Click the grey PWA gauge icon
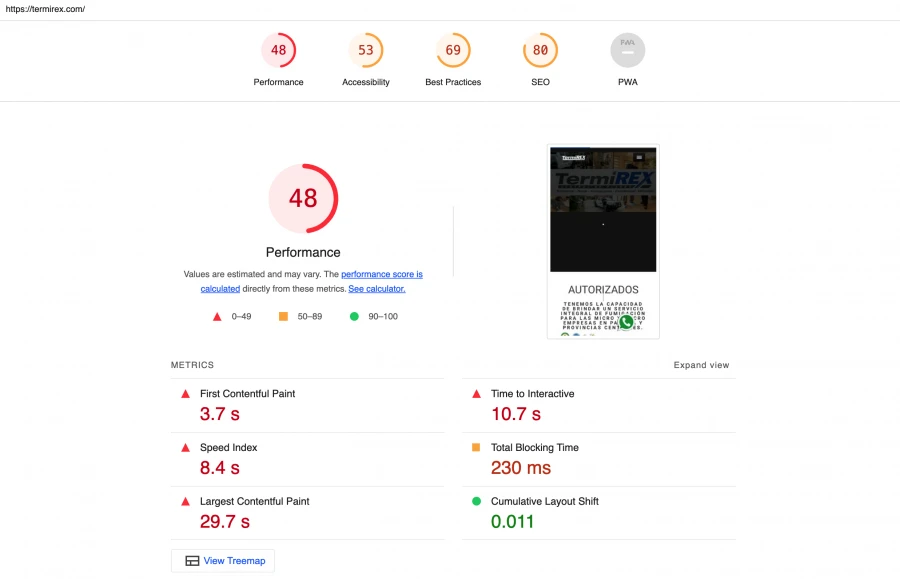Viewport: 900px width, 579px height. click(x=627, y=50)
